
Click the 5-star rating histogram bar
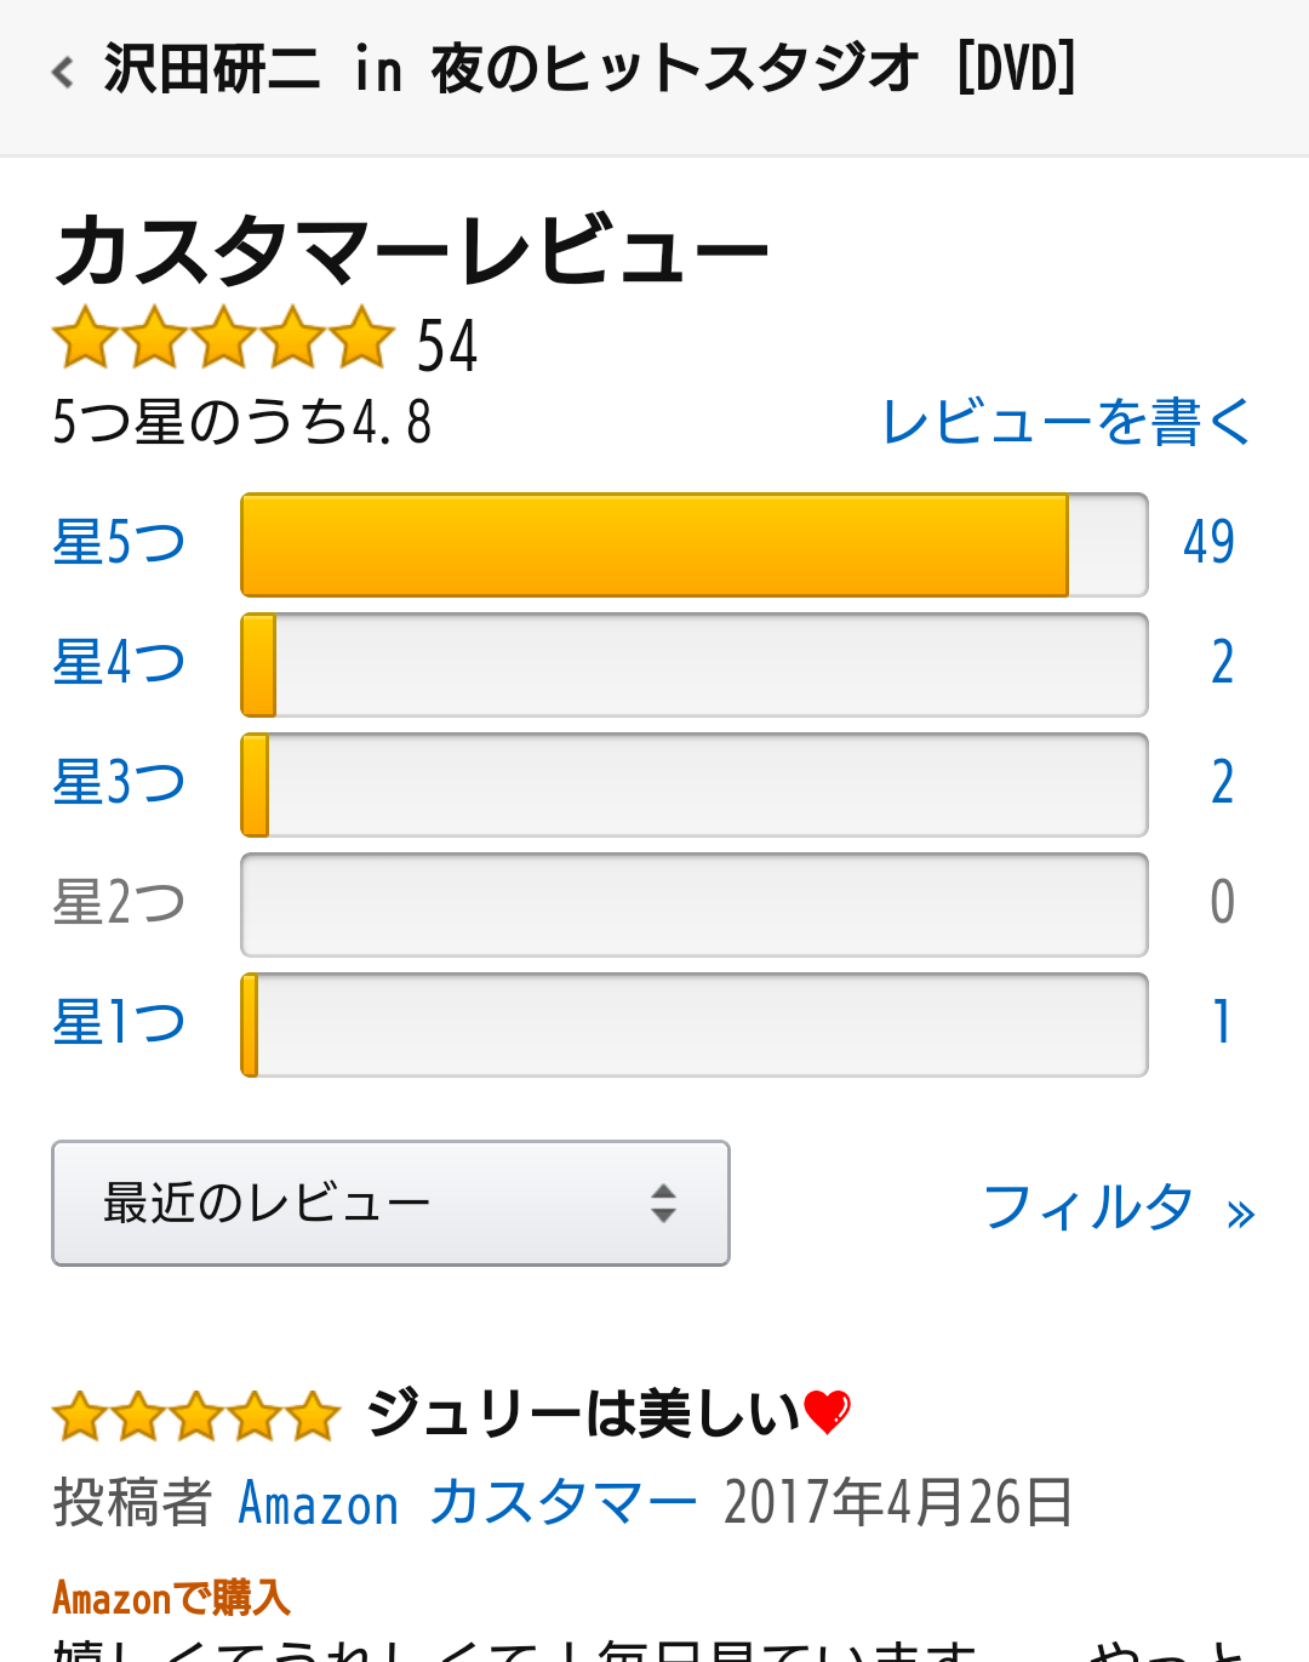694,545
